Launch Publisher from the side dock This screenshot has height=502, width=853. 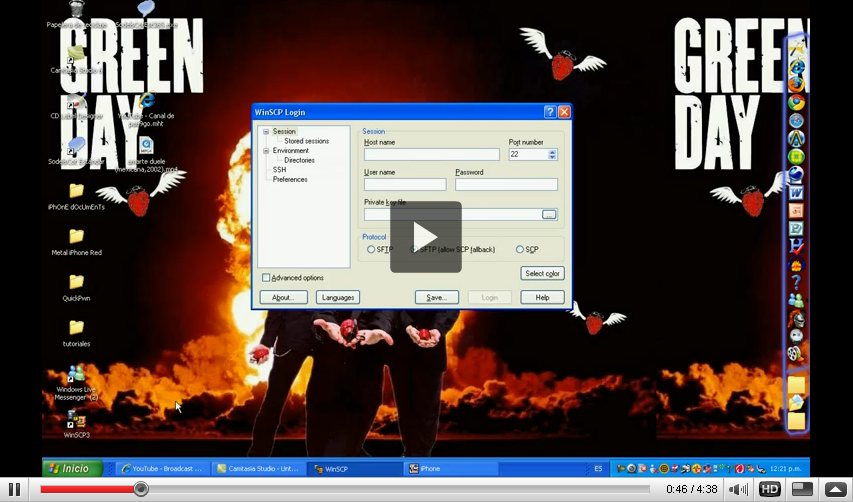click(796, 228)
